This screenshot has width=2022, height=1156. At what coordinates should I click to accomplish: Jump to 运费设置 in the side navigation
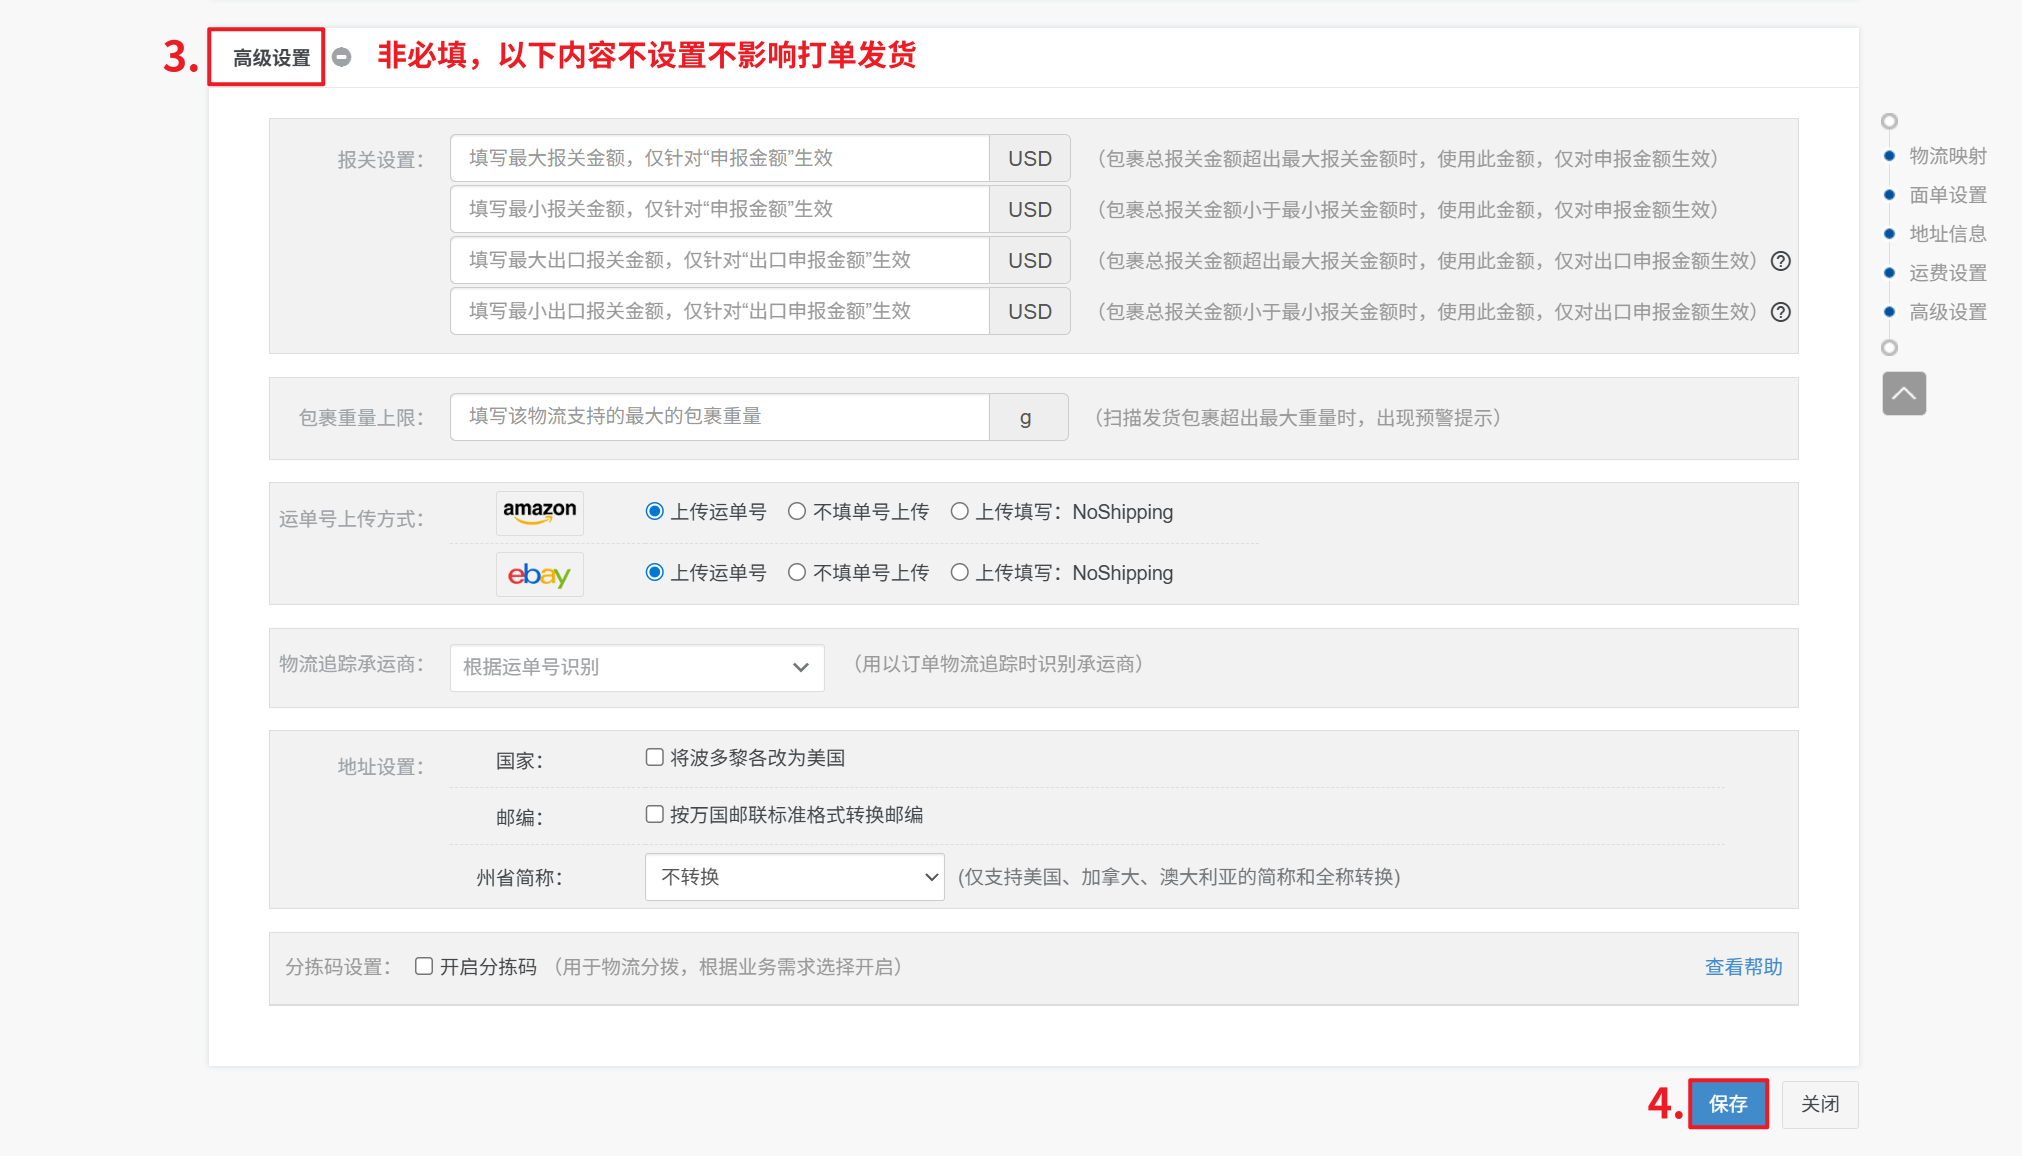click(1946, 273)
